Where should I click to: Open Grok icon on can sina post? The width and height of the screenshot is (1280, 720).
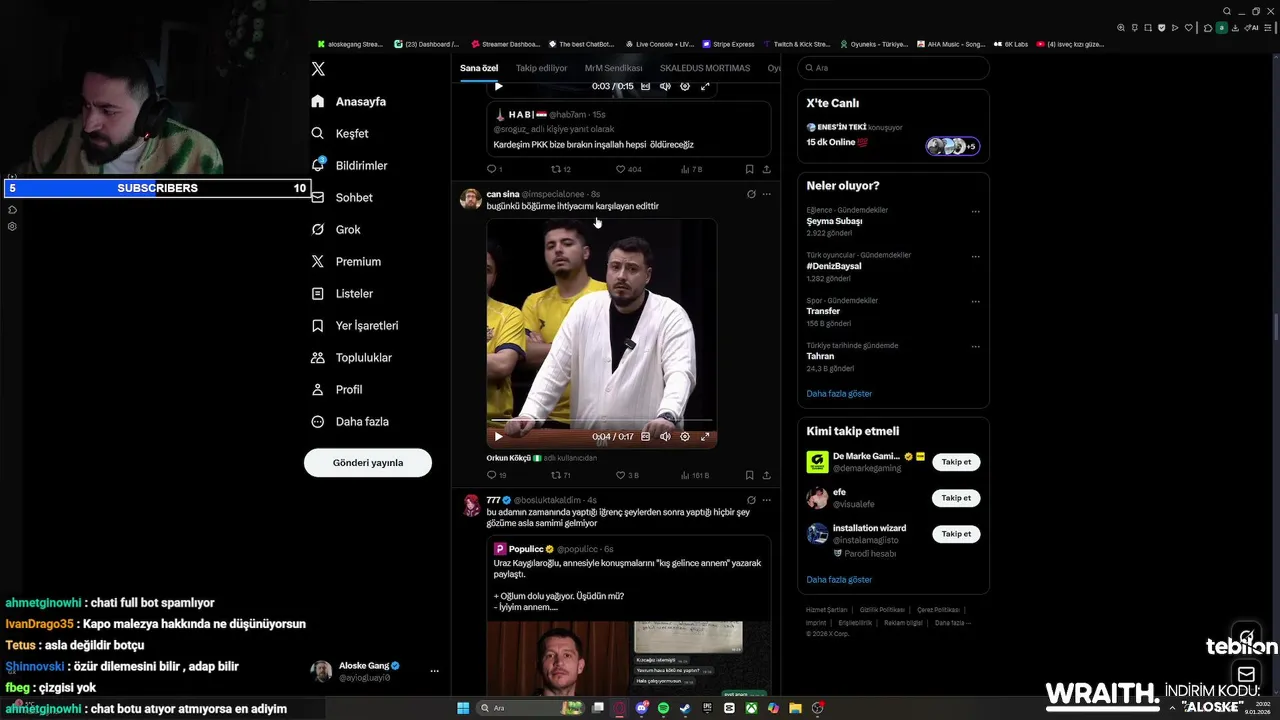(751, 194)
